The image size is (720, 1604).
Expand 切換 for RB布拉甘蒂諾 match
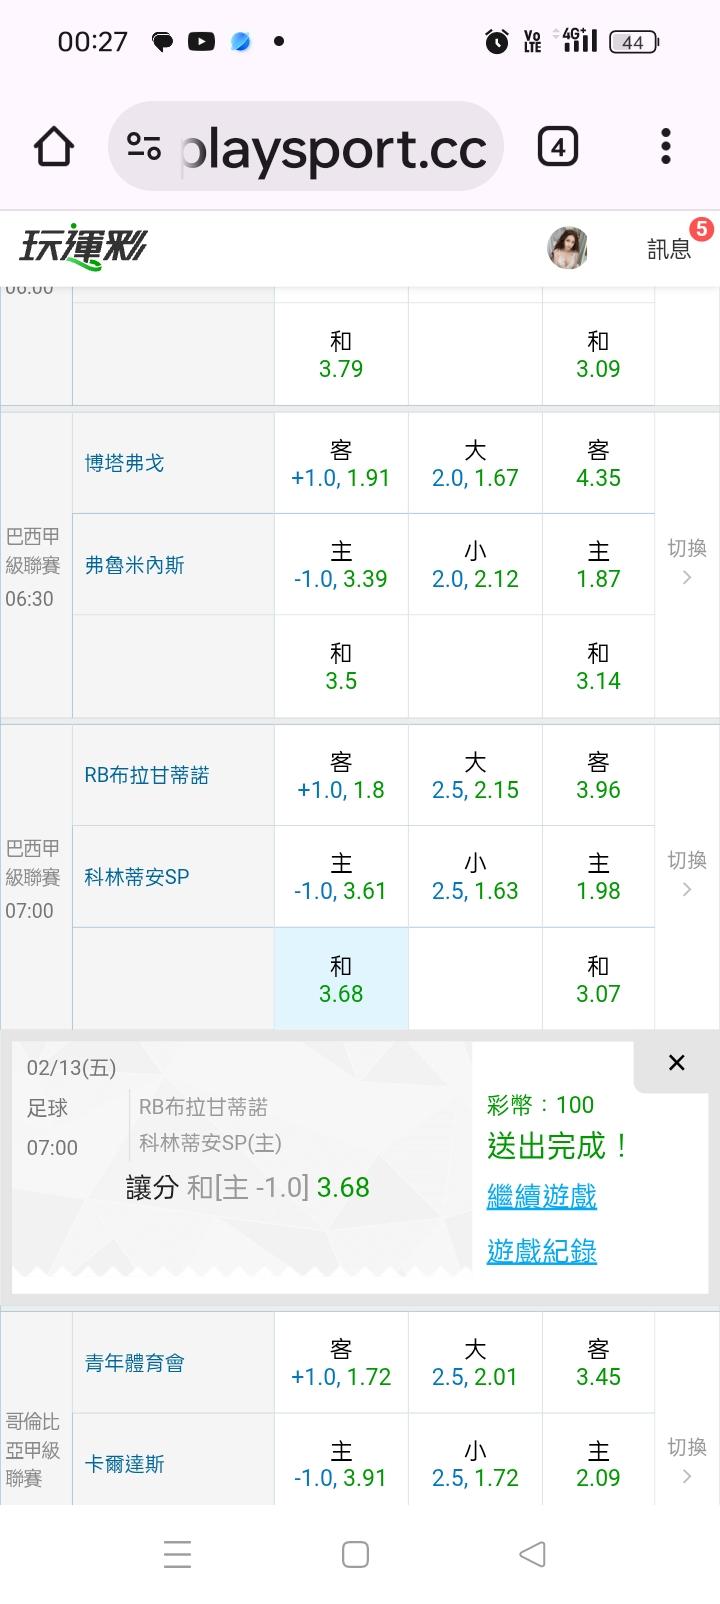[x=687, y=874]
